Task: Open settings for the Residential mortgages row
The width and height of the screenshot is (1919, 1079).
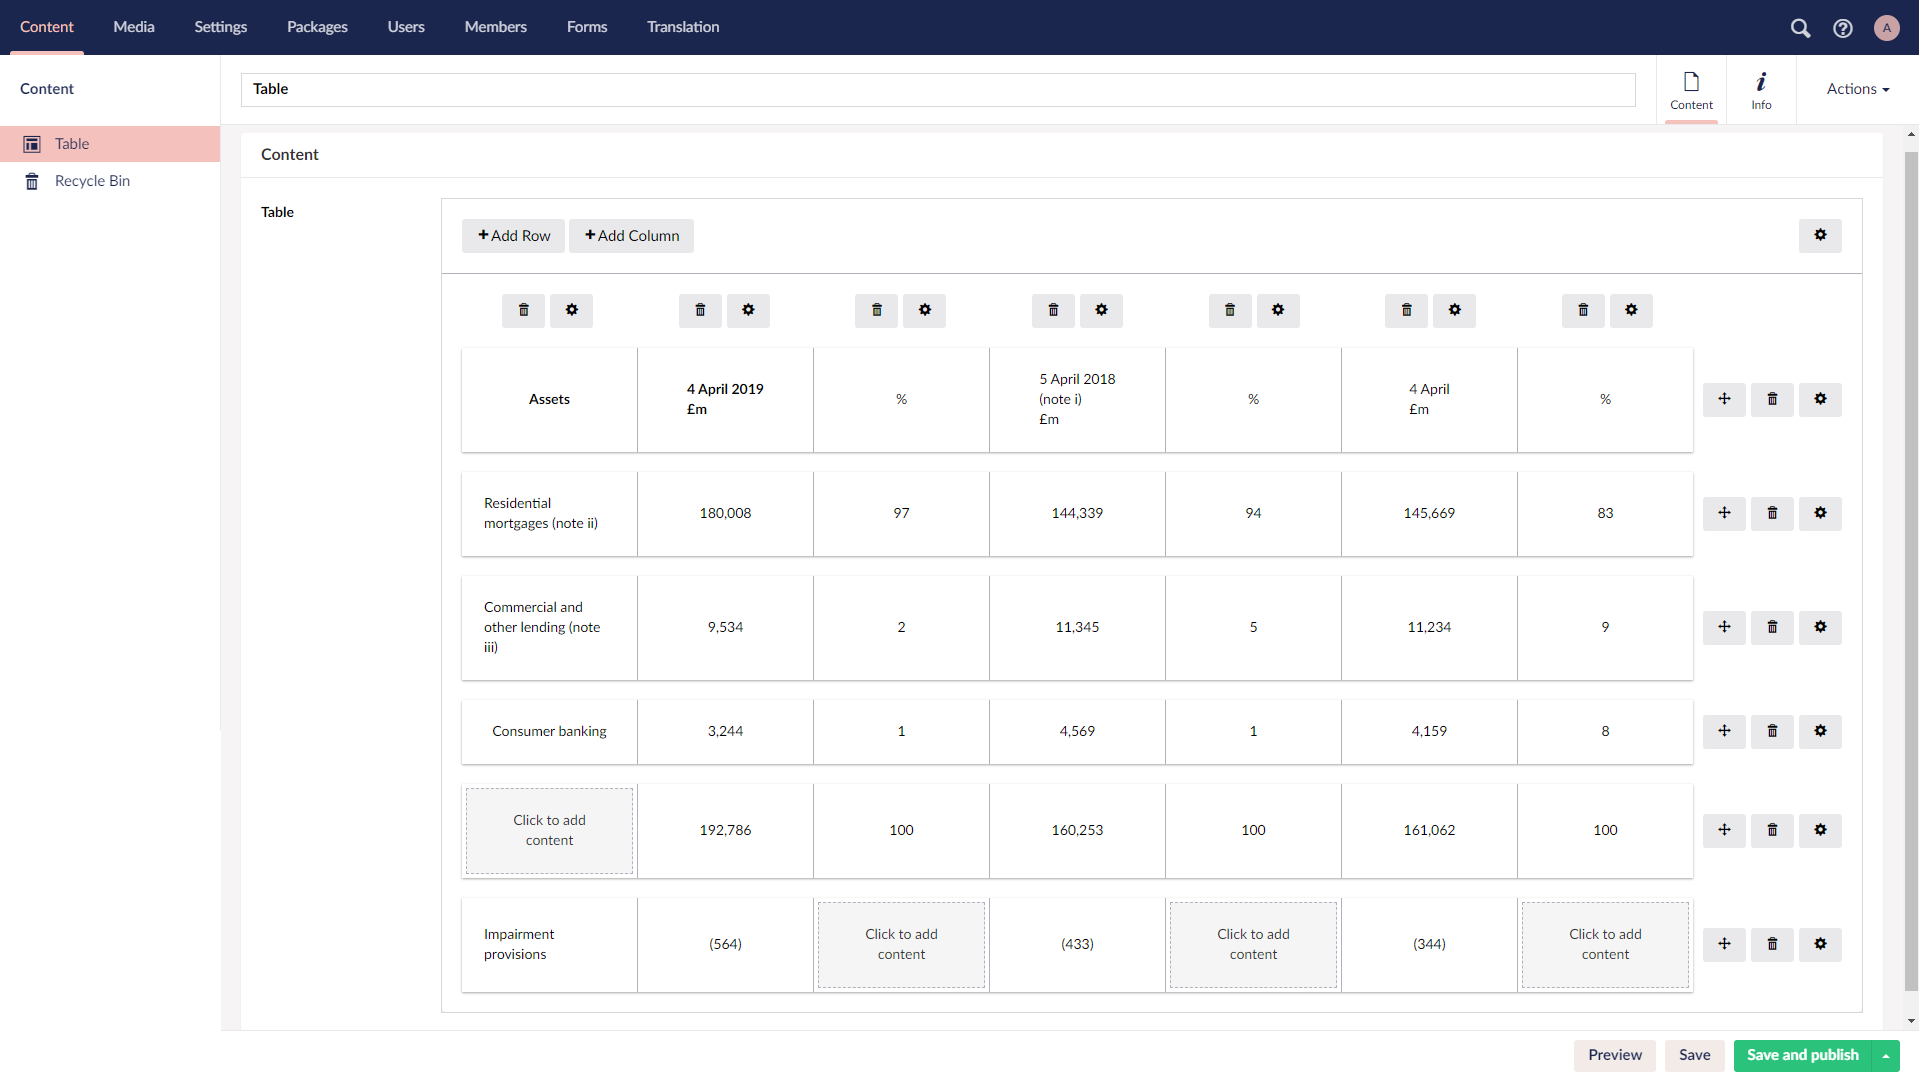Action: pos(1820,513)
